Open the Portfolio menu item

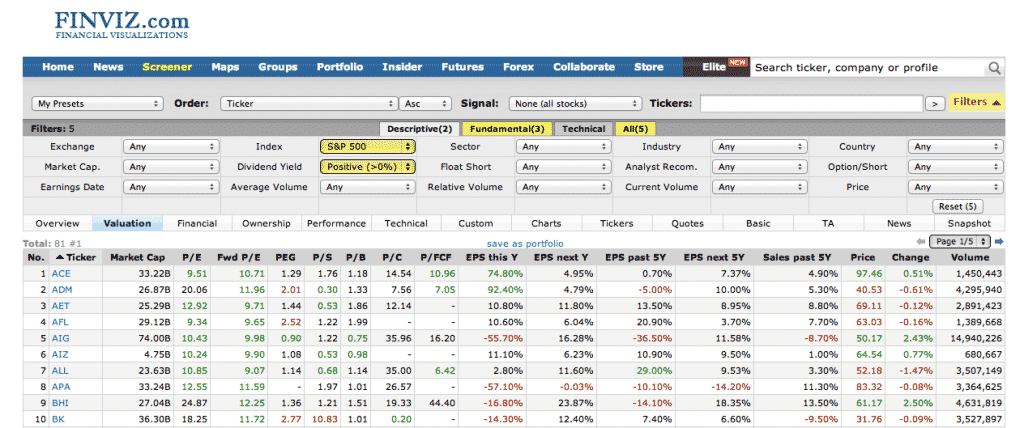point(340,67)
